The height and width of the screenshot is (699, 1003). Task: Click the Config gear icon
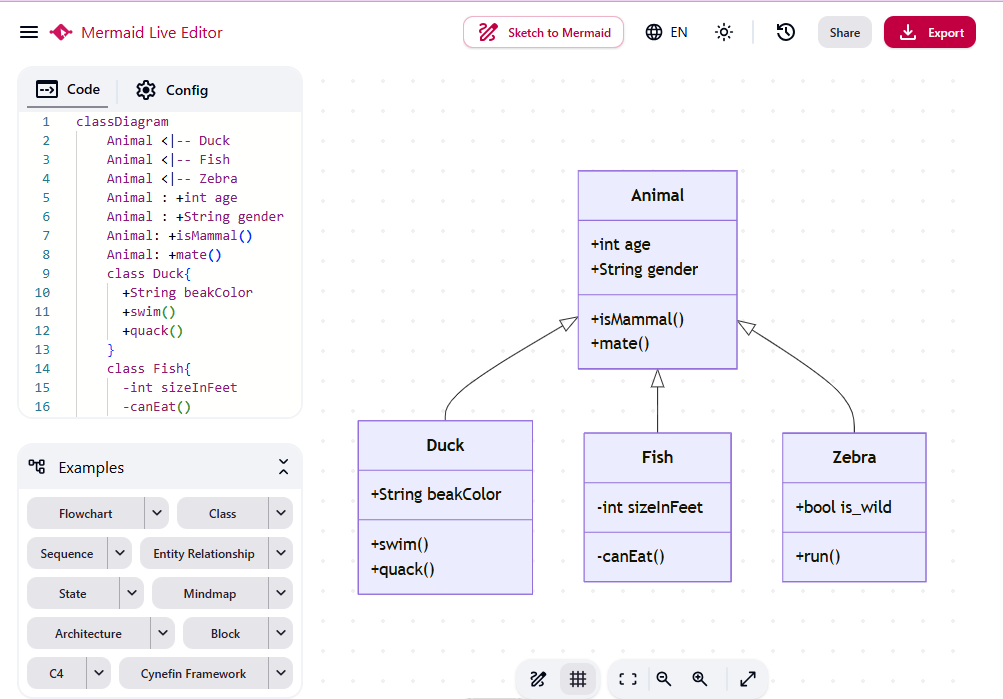click(146, 90)
